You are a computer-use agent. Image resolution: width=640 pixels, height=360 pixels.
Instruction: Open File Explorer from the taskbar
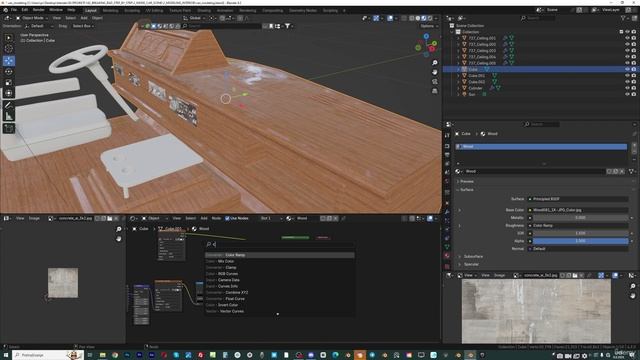102,355
